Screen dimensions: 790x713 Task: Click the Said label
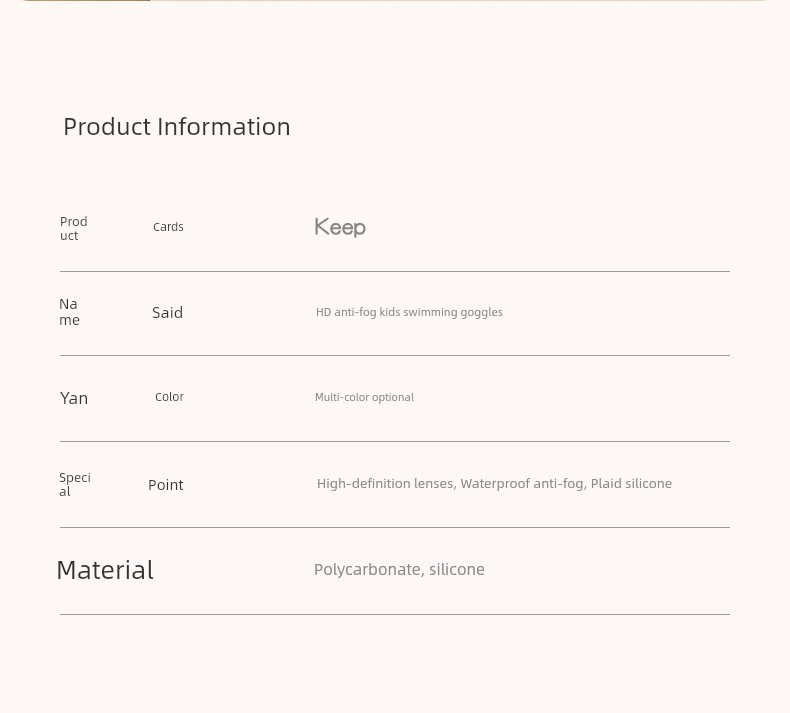[x=167, y=312]
